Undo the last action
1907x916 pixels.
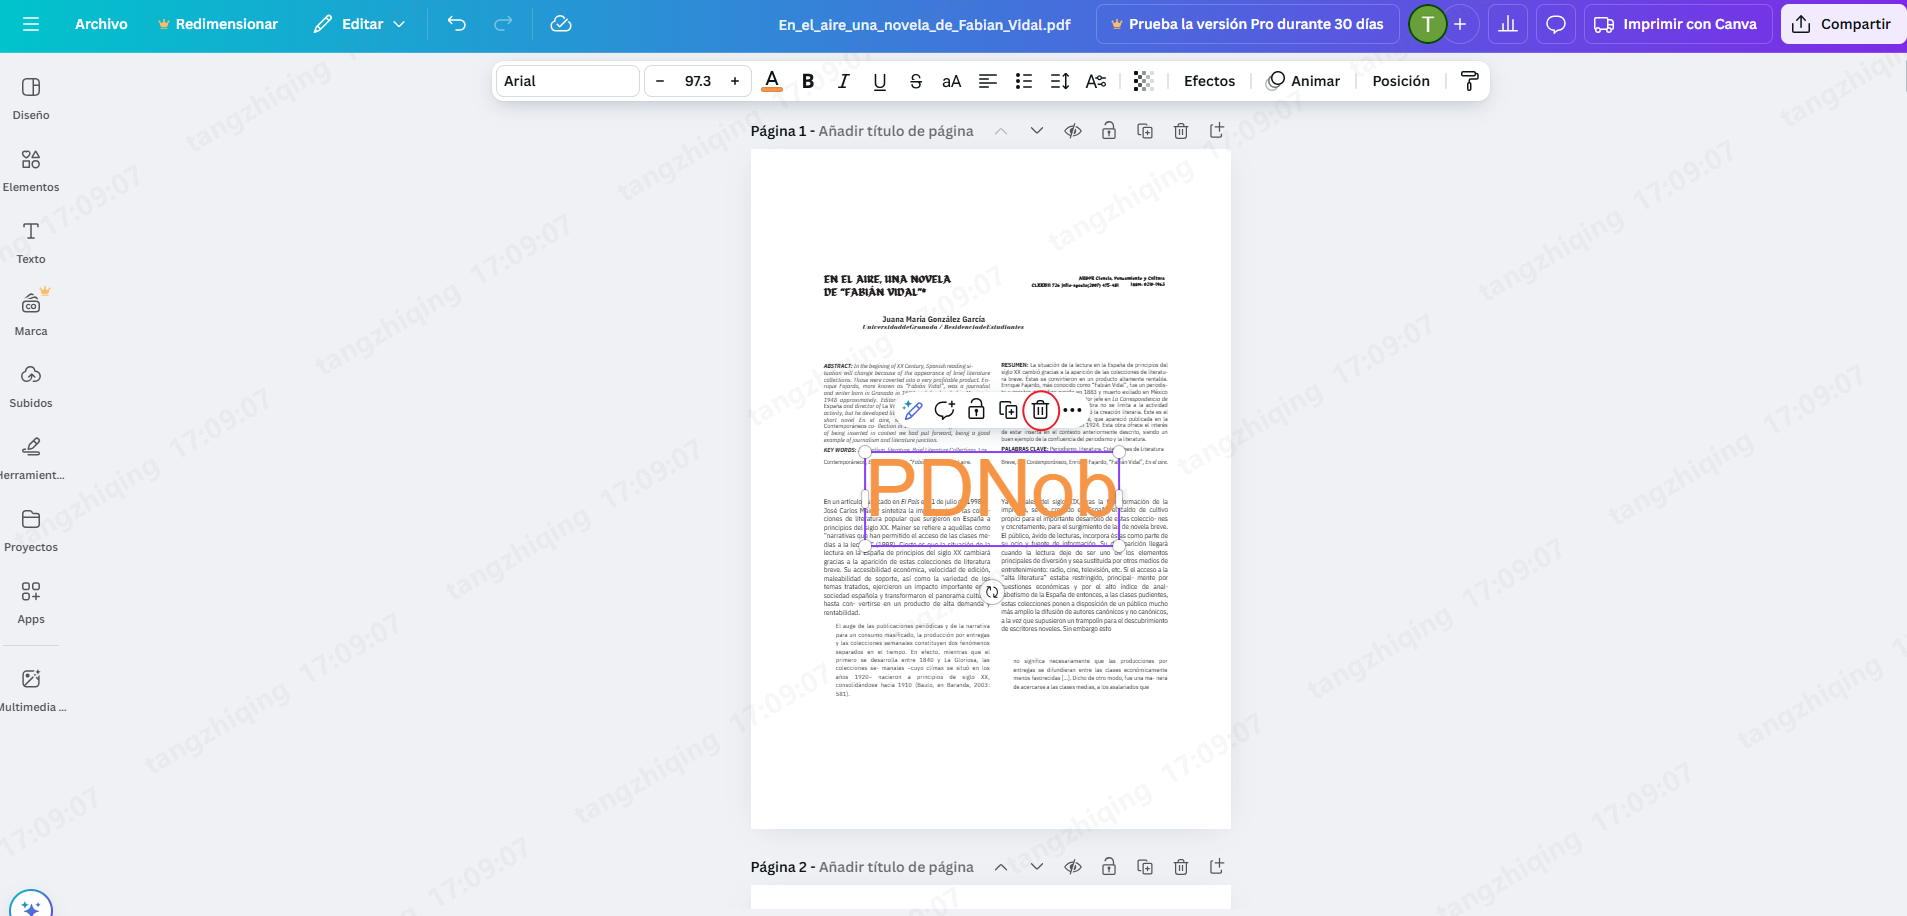coord(457,24)
